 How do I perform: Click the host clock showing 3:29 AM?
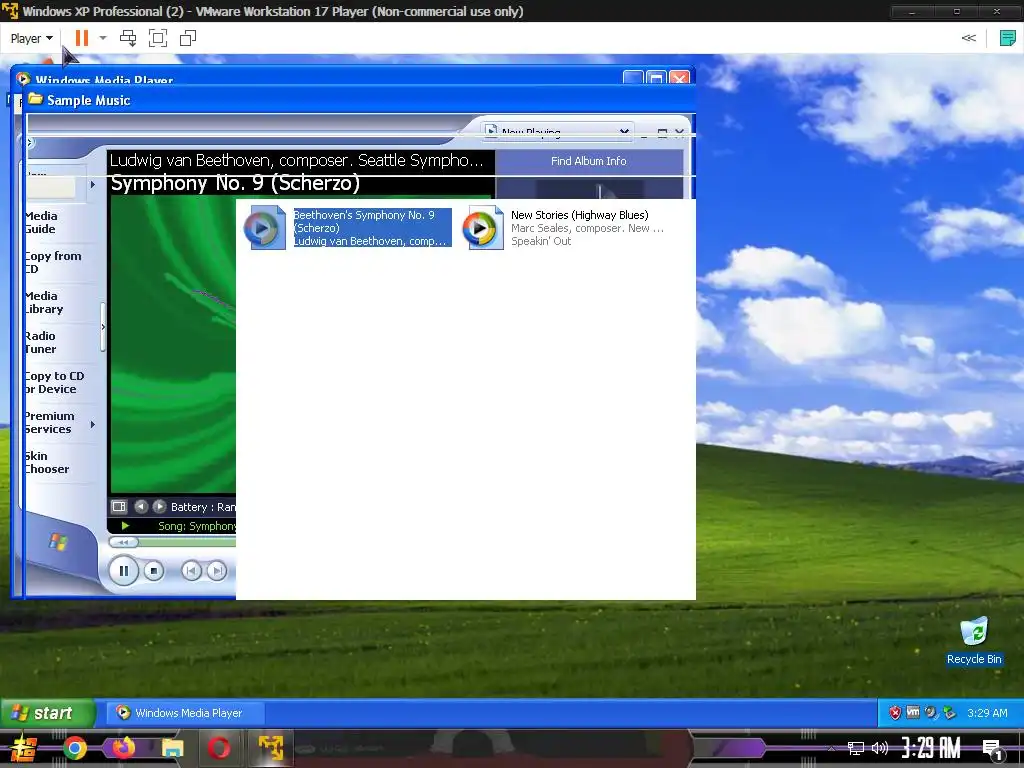click(x=931, y=748)
